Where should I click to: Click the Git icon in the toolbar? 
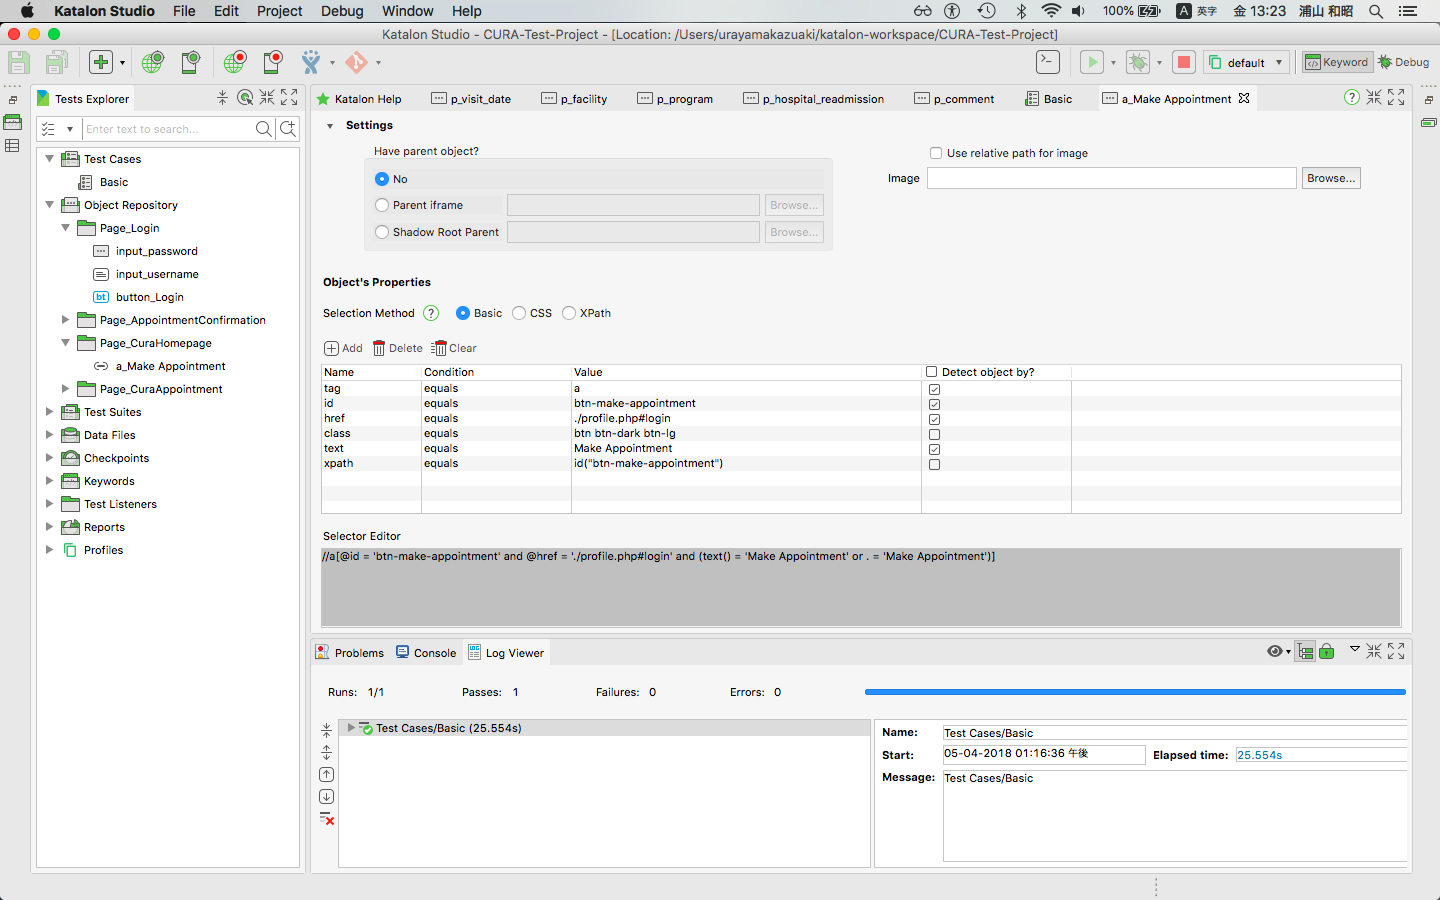[356, 62]
